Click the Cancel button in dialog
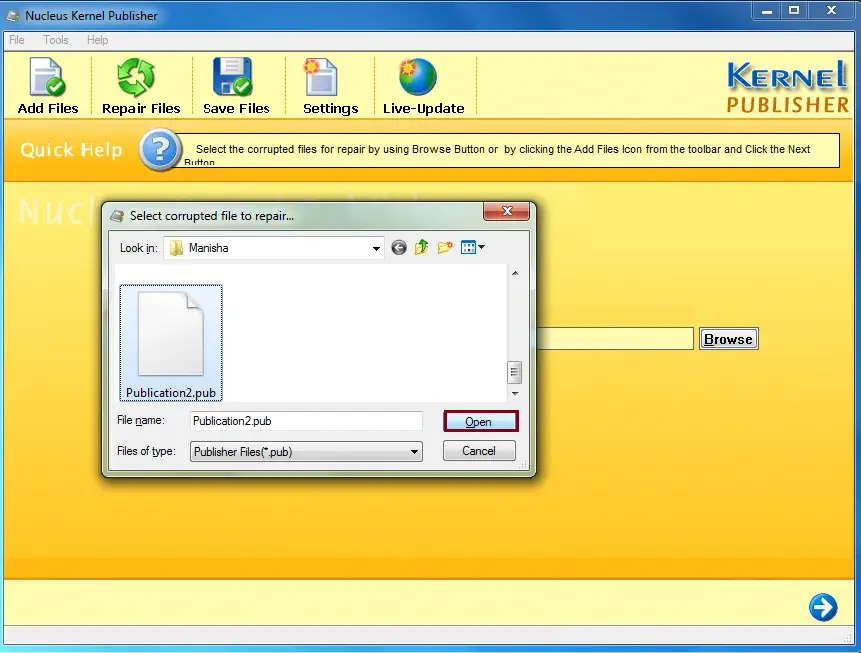 click(479, 451)
